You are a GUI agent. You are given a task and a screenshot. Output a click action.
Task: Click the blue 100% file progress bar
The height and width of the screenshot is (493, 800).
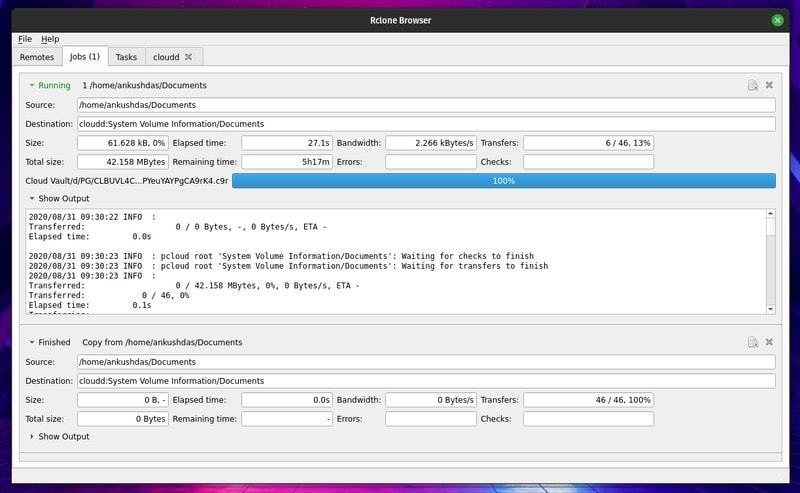[x=503, y=181]
